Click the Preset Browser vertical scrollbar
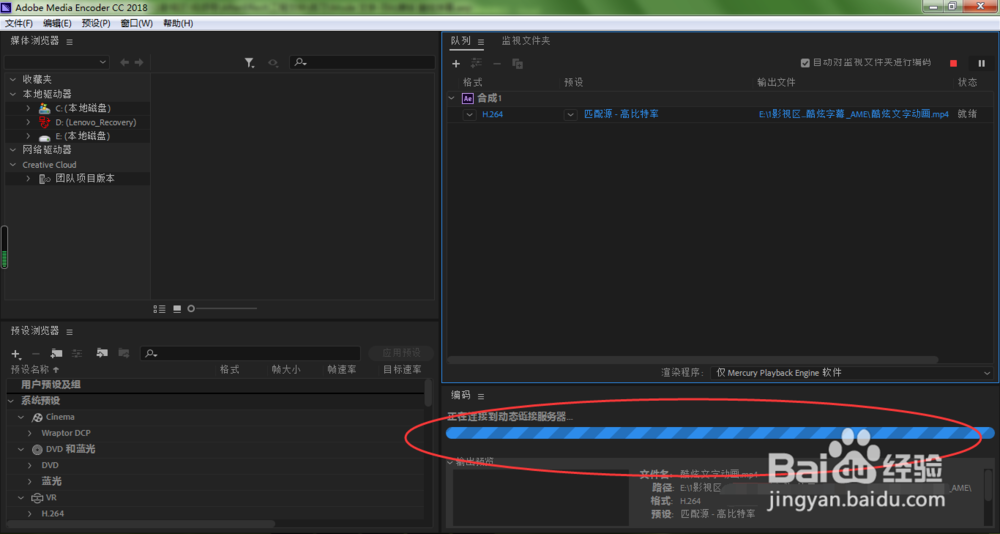This screenshot has height=534, width=1000. (428, 392)
